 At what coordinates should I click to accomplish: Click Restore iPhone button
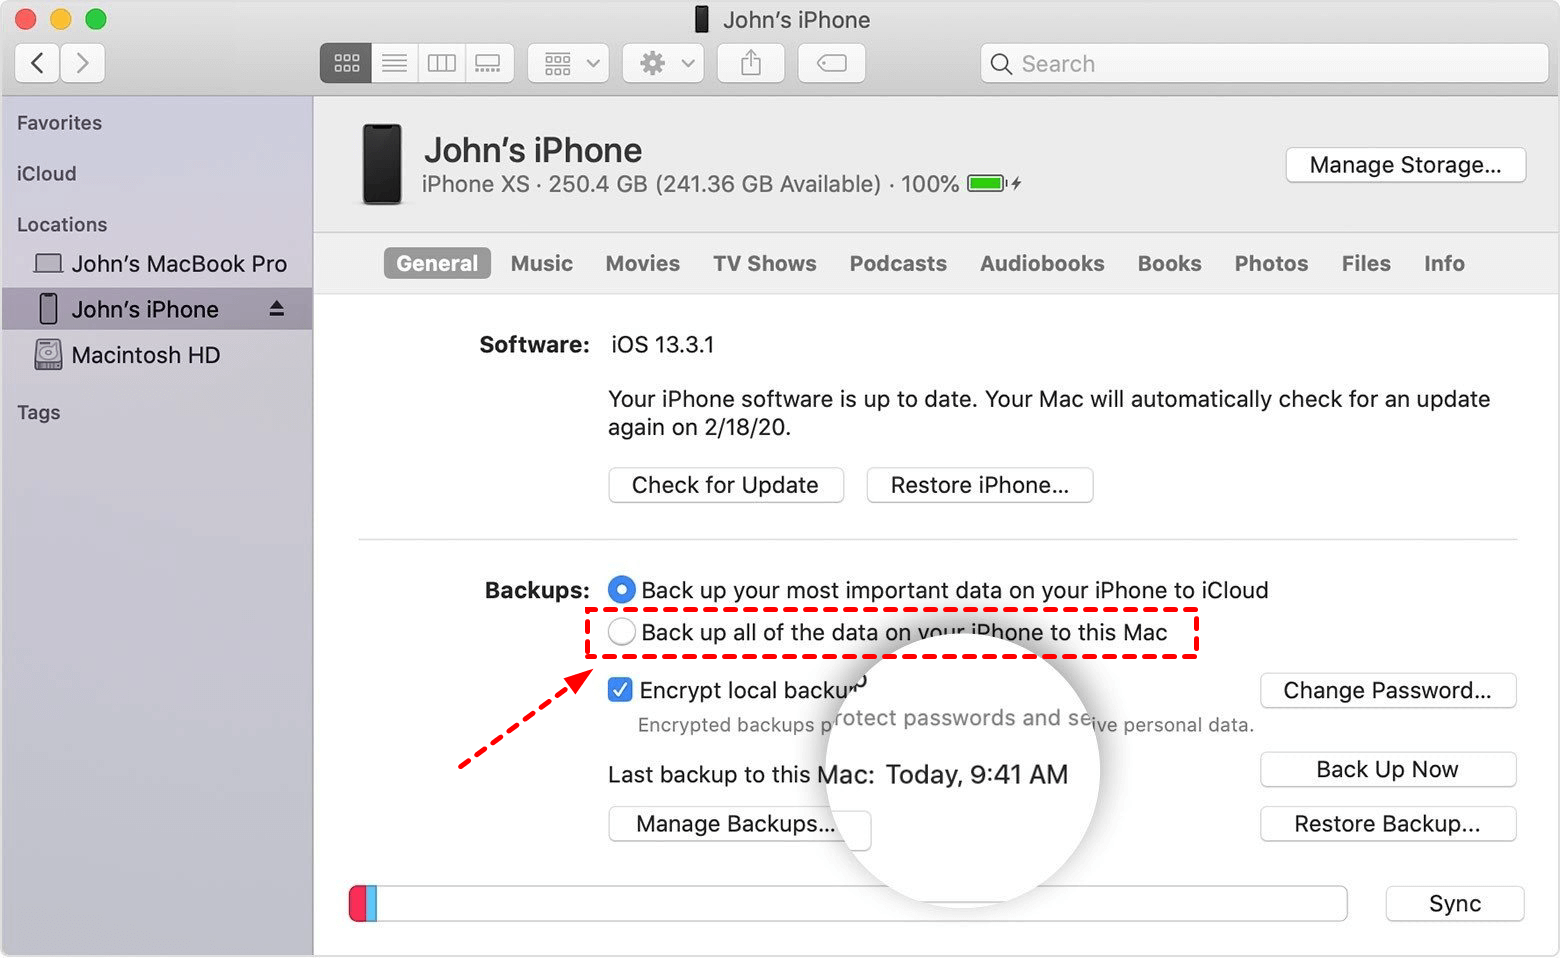pos(980,485)
